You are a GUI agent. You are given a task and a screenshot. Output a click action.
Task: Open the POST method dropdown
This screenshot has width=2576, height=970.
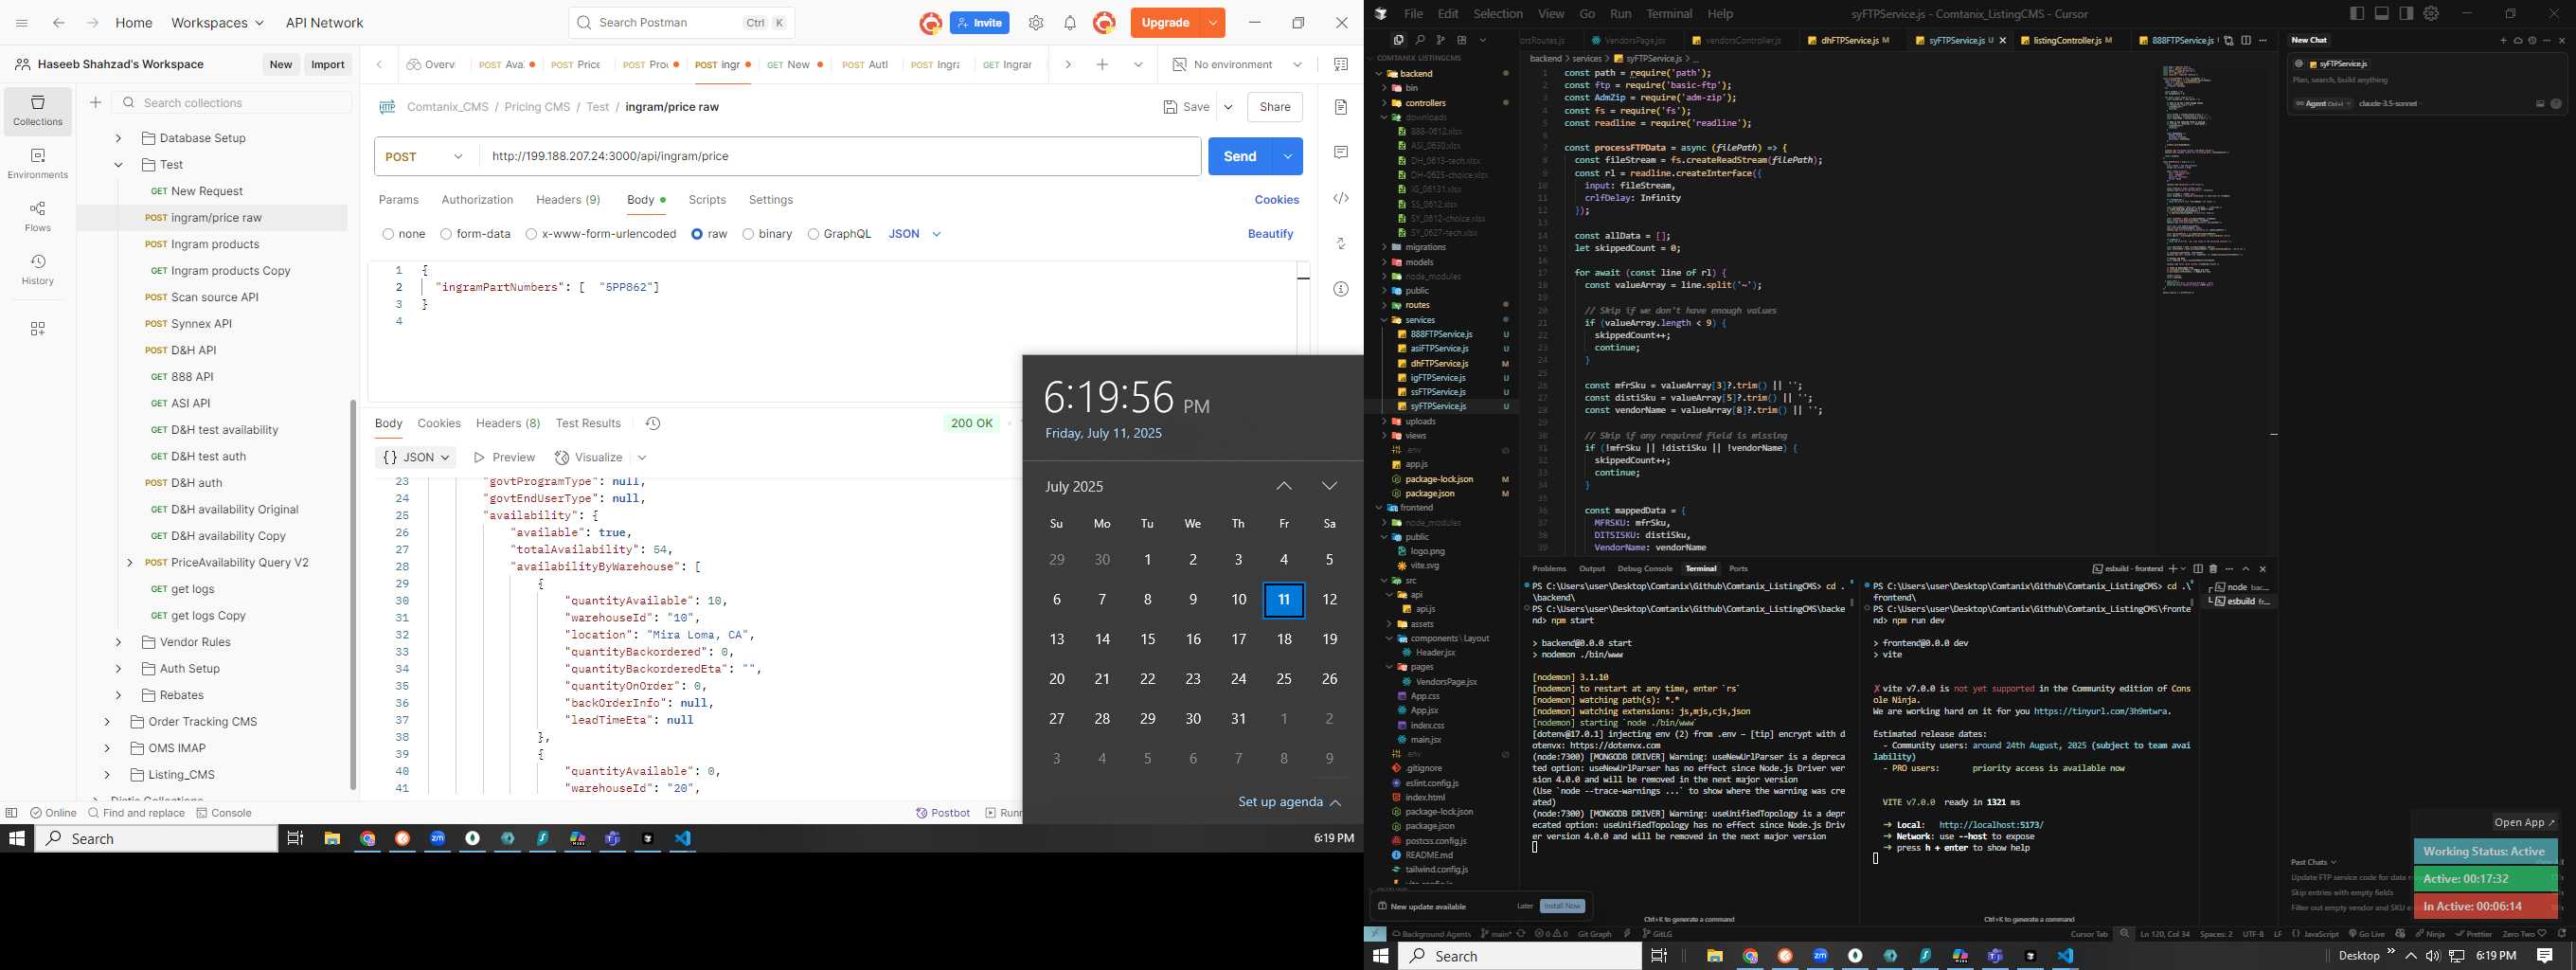tap(427, 157)
